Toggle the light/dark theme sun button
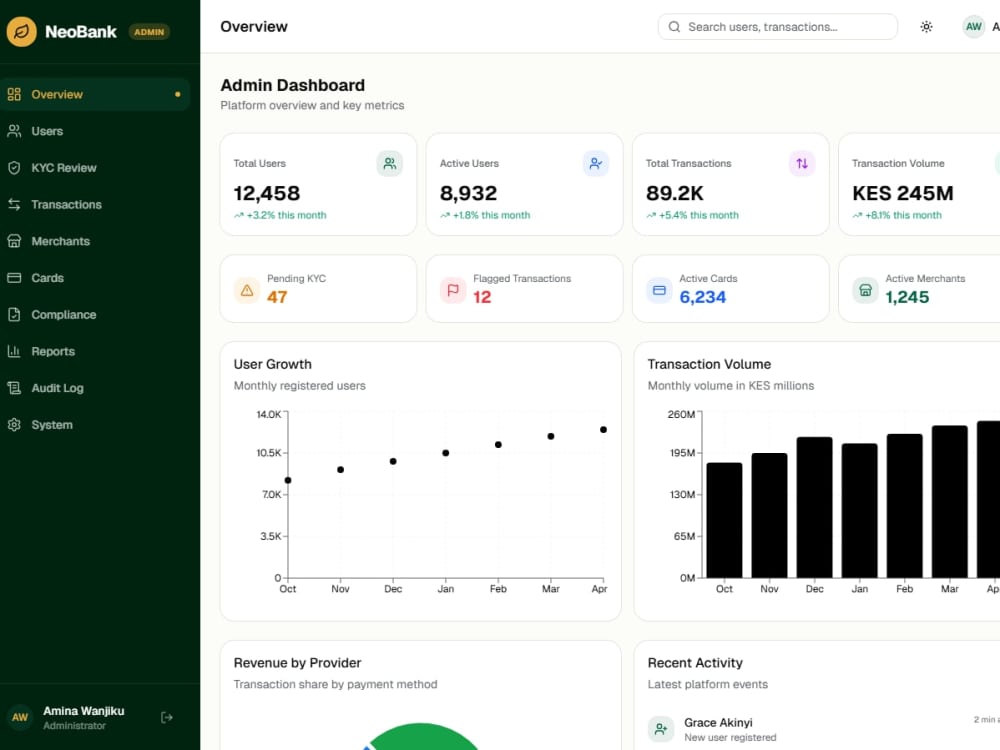This screenshot has width=1000, height=750. pos(926,27)
